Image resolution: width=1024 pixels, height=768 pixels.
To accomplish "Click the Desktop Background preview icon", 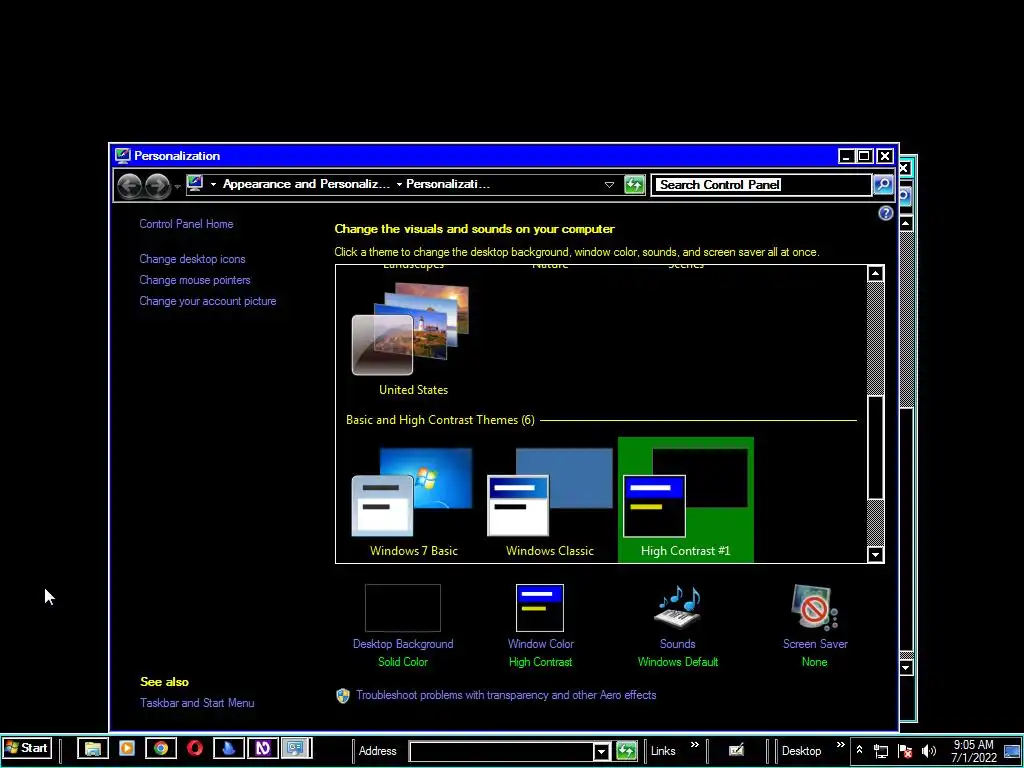I will [x=403, y=608].
